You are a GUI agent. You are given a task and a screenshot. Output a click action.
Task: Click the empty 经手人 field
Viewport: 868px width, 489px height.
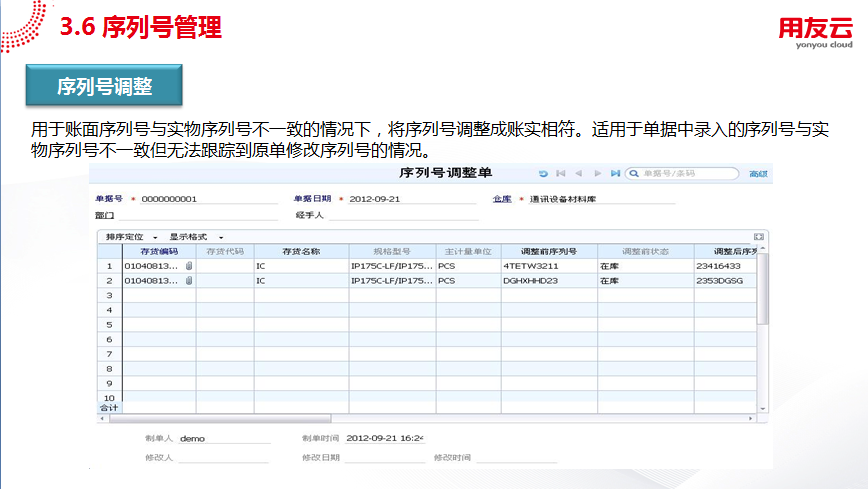tap(404, 215)
